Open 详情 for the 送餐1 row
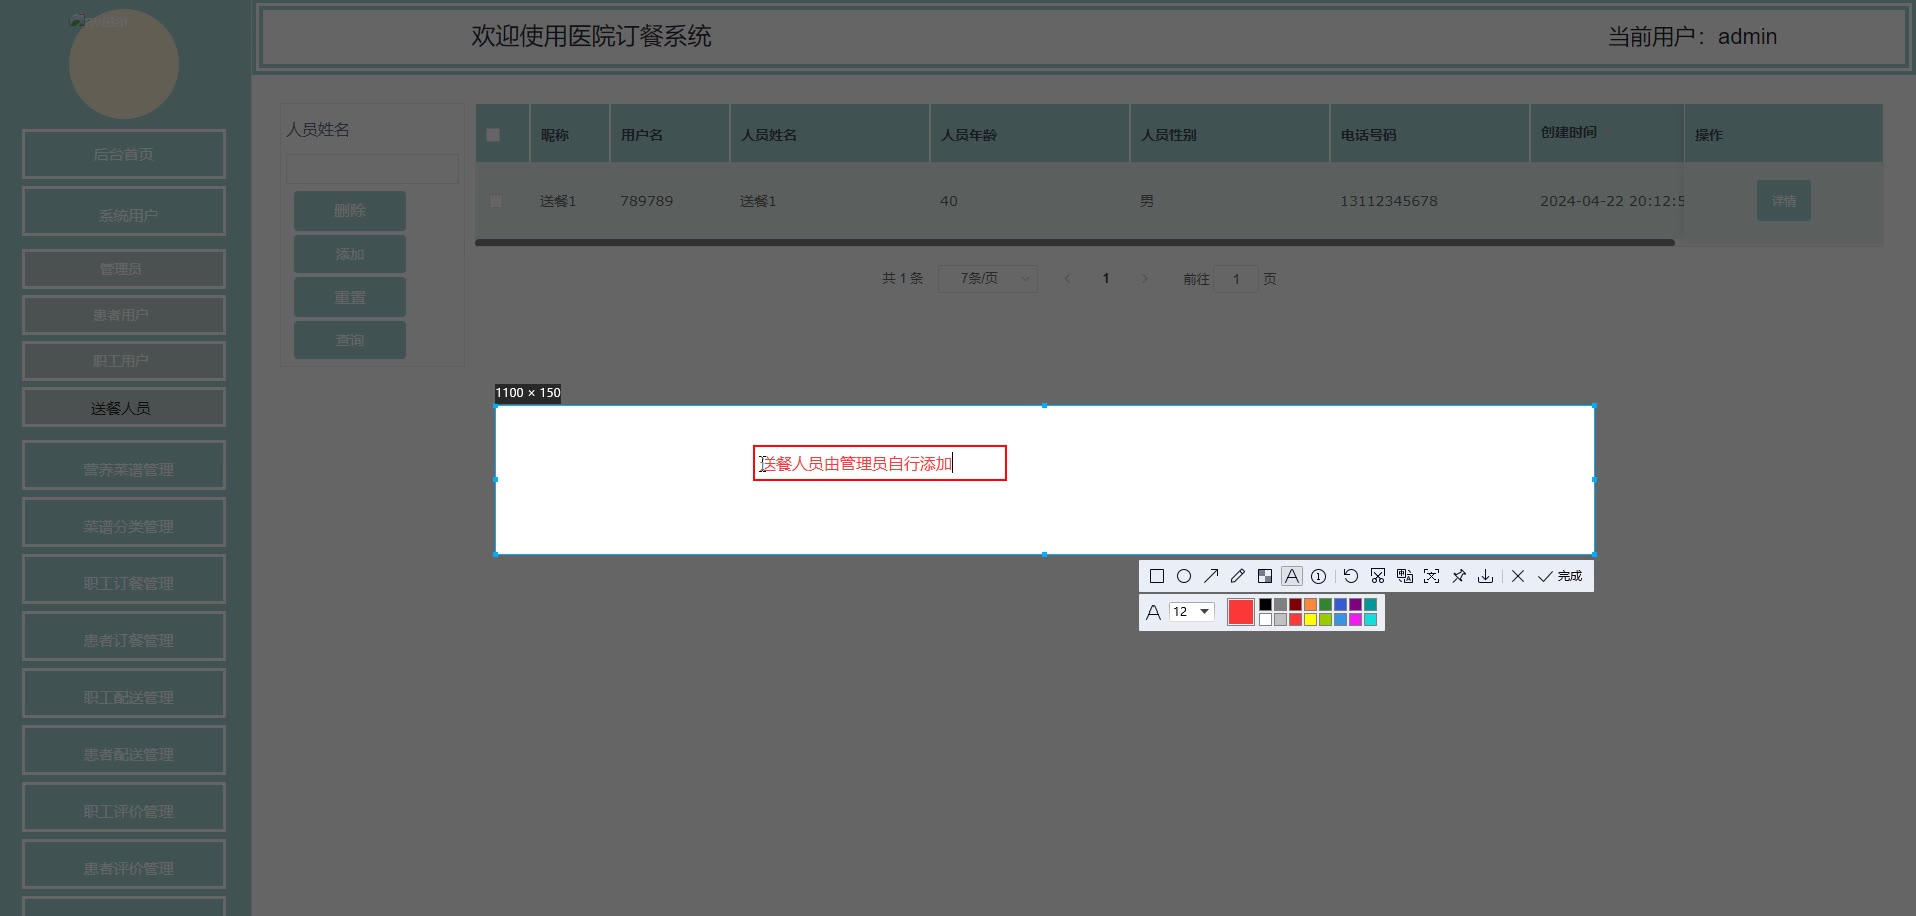Screen dimensions: 1916x916 point(1784,201)
